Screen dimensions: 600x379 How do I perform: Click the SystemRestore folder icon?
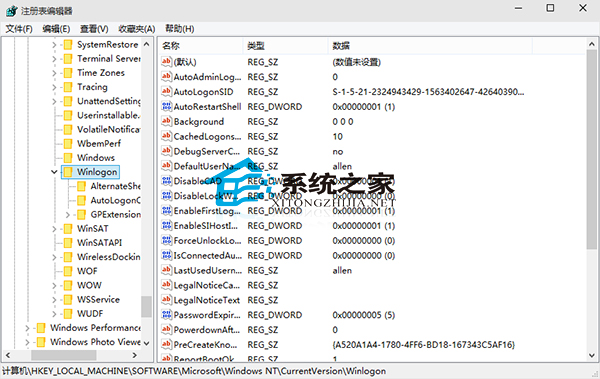pyautogui.click(x=68, y=45)
